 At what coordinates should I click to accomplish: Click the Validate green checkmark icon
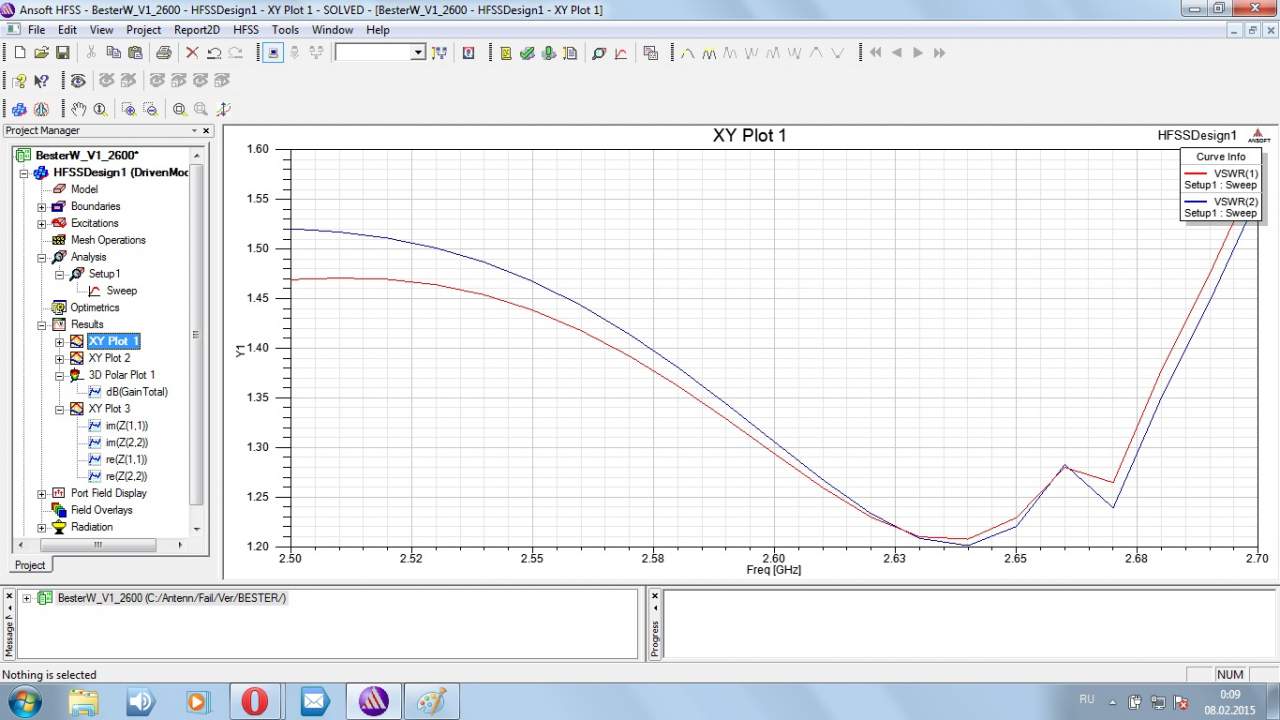[x=527, y=53]
